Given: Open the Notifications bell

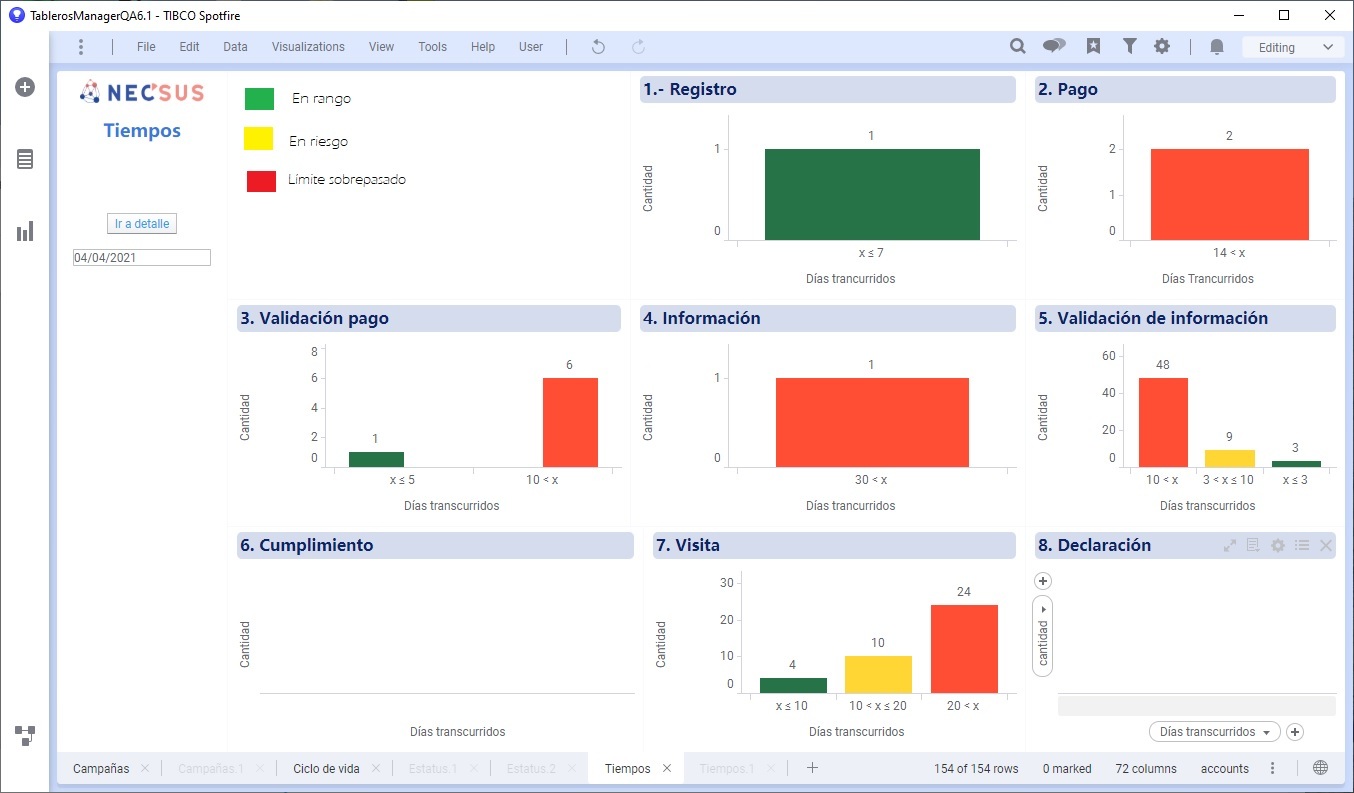Looking at the screenshot, I should click(1217, 47).
